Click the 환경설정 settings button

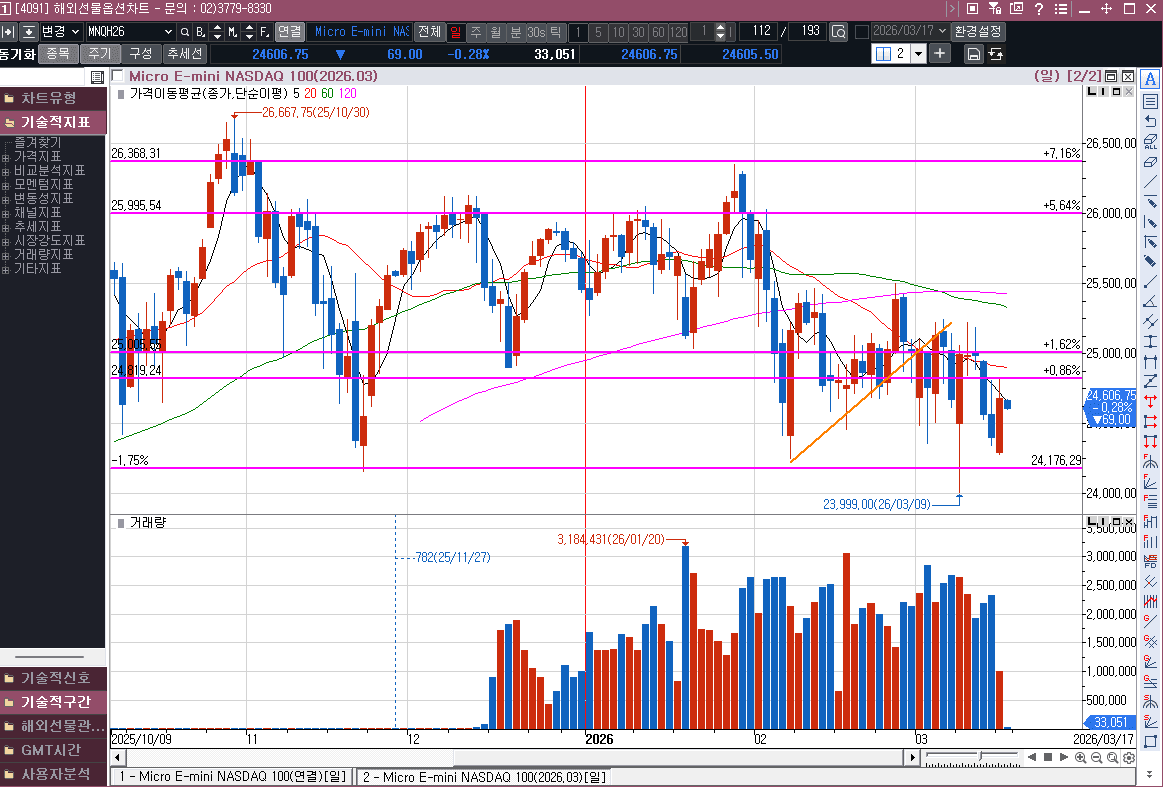[x=977, y=32]
